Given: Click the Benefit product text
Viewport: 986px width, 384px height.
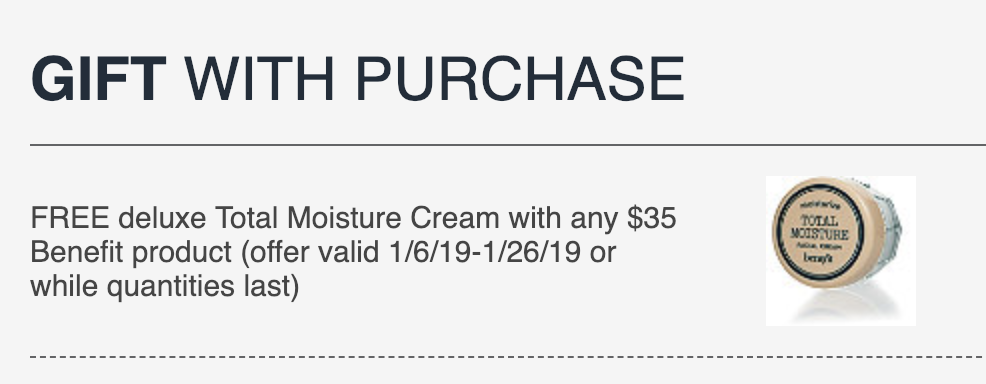Looking at the screenshot, I should coord(131,253).
